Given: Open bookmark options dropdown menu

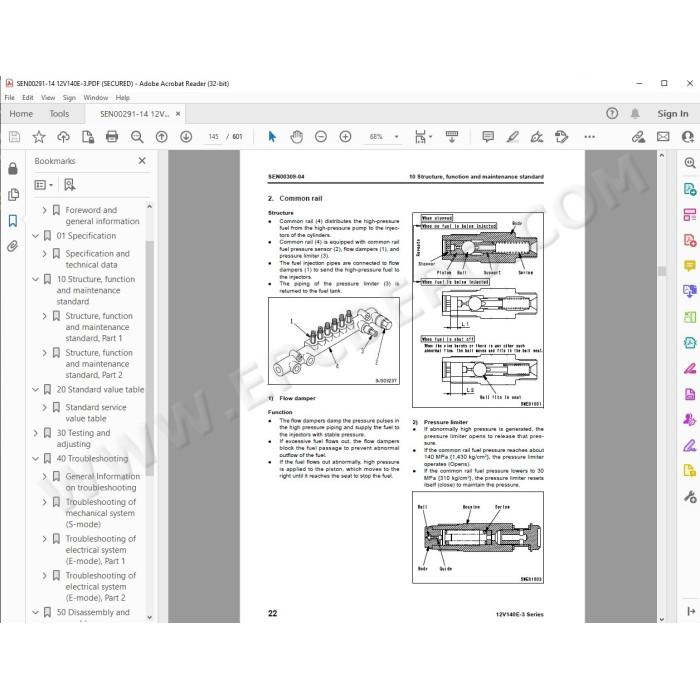Looking at the screenshot, I should tap(44, 185).
